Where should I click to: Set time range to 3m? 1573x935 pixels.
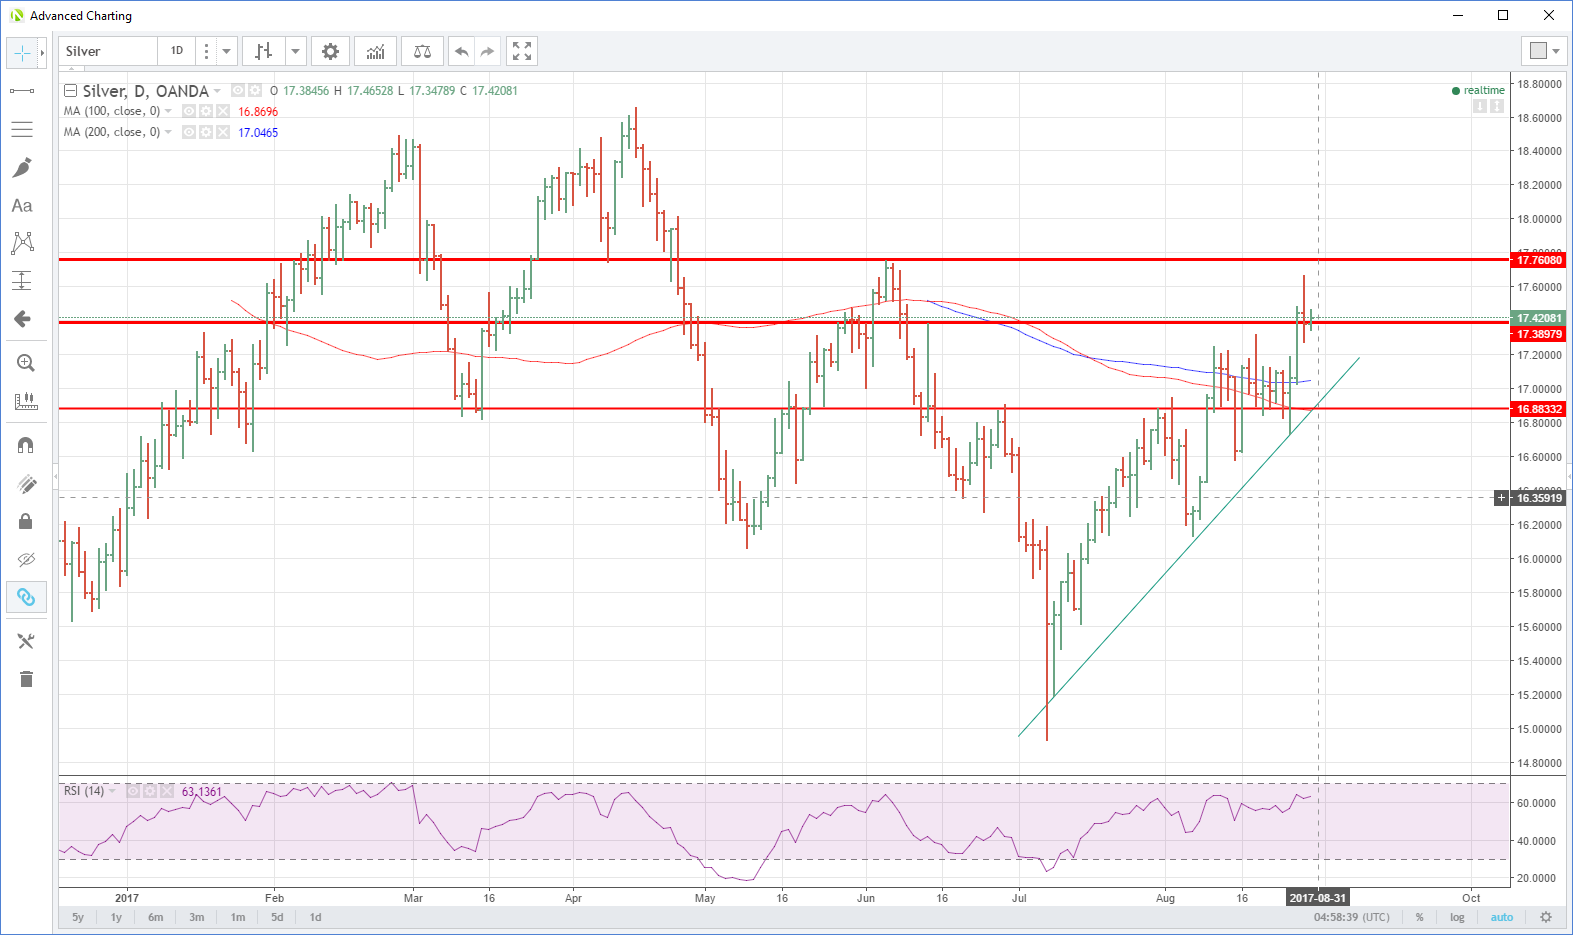point(197,917)
